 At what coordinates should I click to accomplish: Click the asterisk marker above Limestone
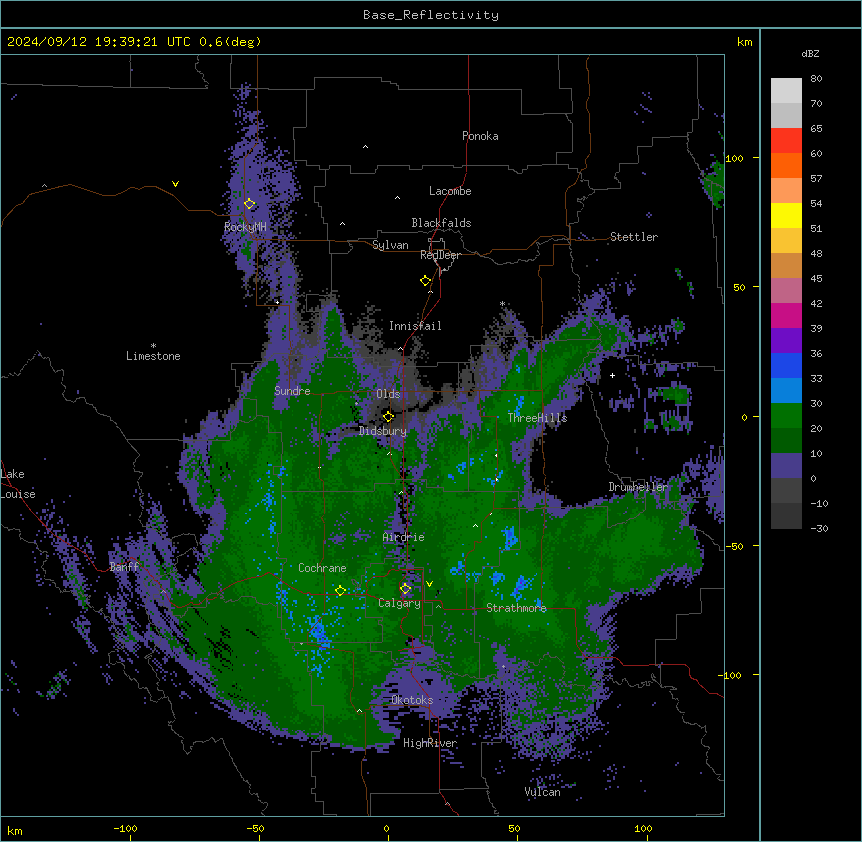pyautogui.click(x=153, y=346)
